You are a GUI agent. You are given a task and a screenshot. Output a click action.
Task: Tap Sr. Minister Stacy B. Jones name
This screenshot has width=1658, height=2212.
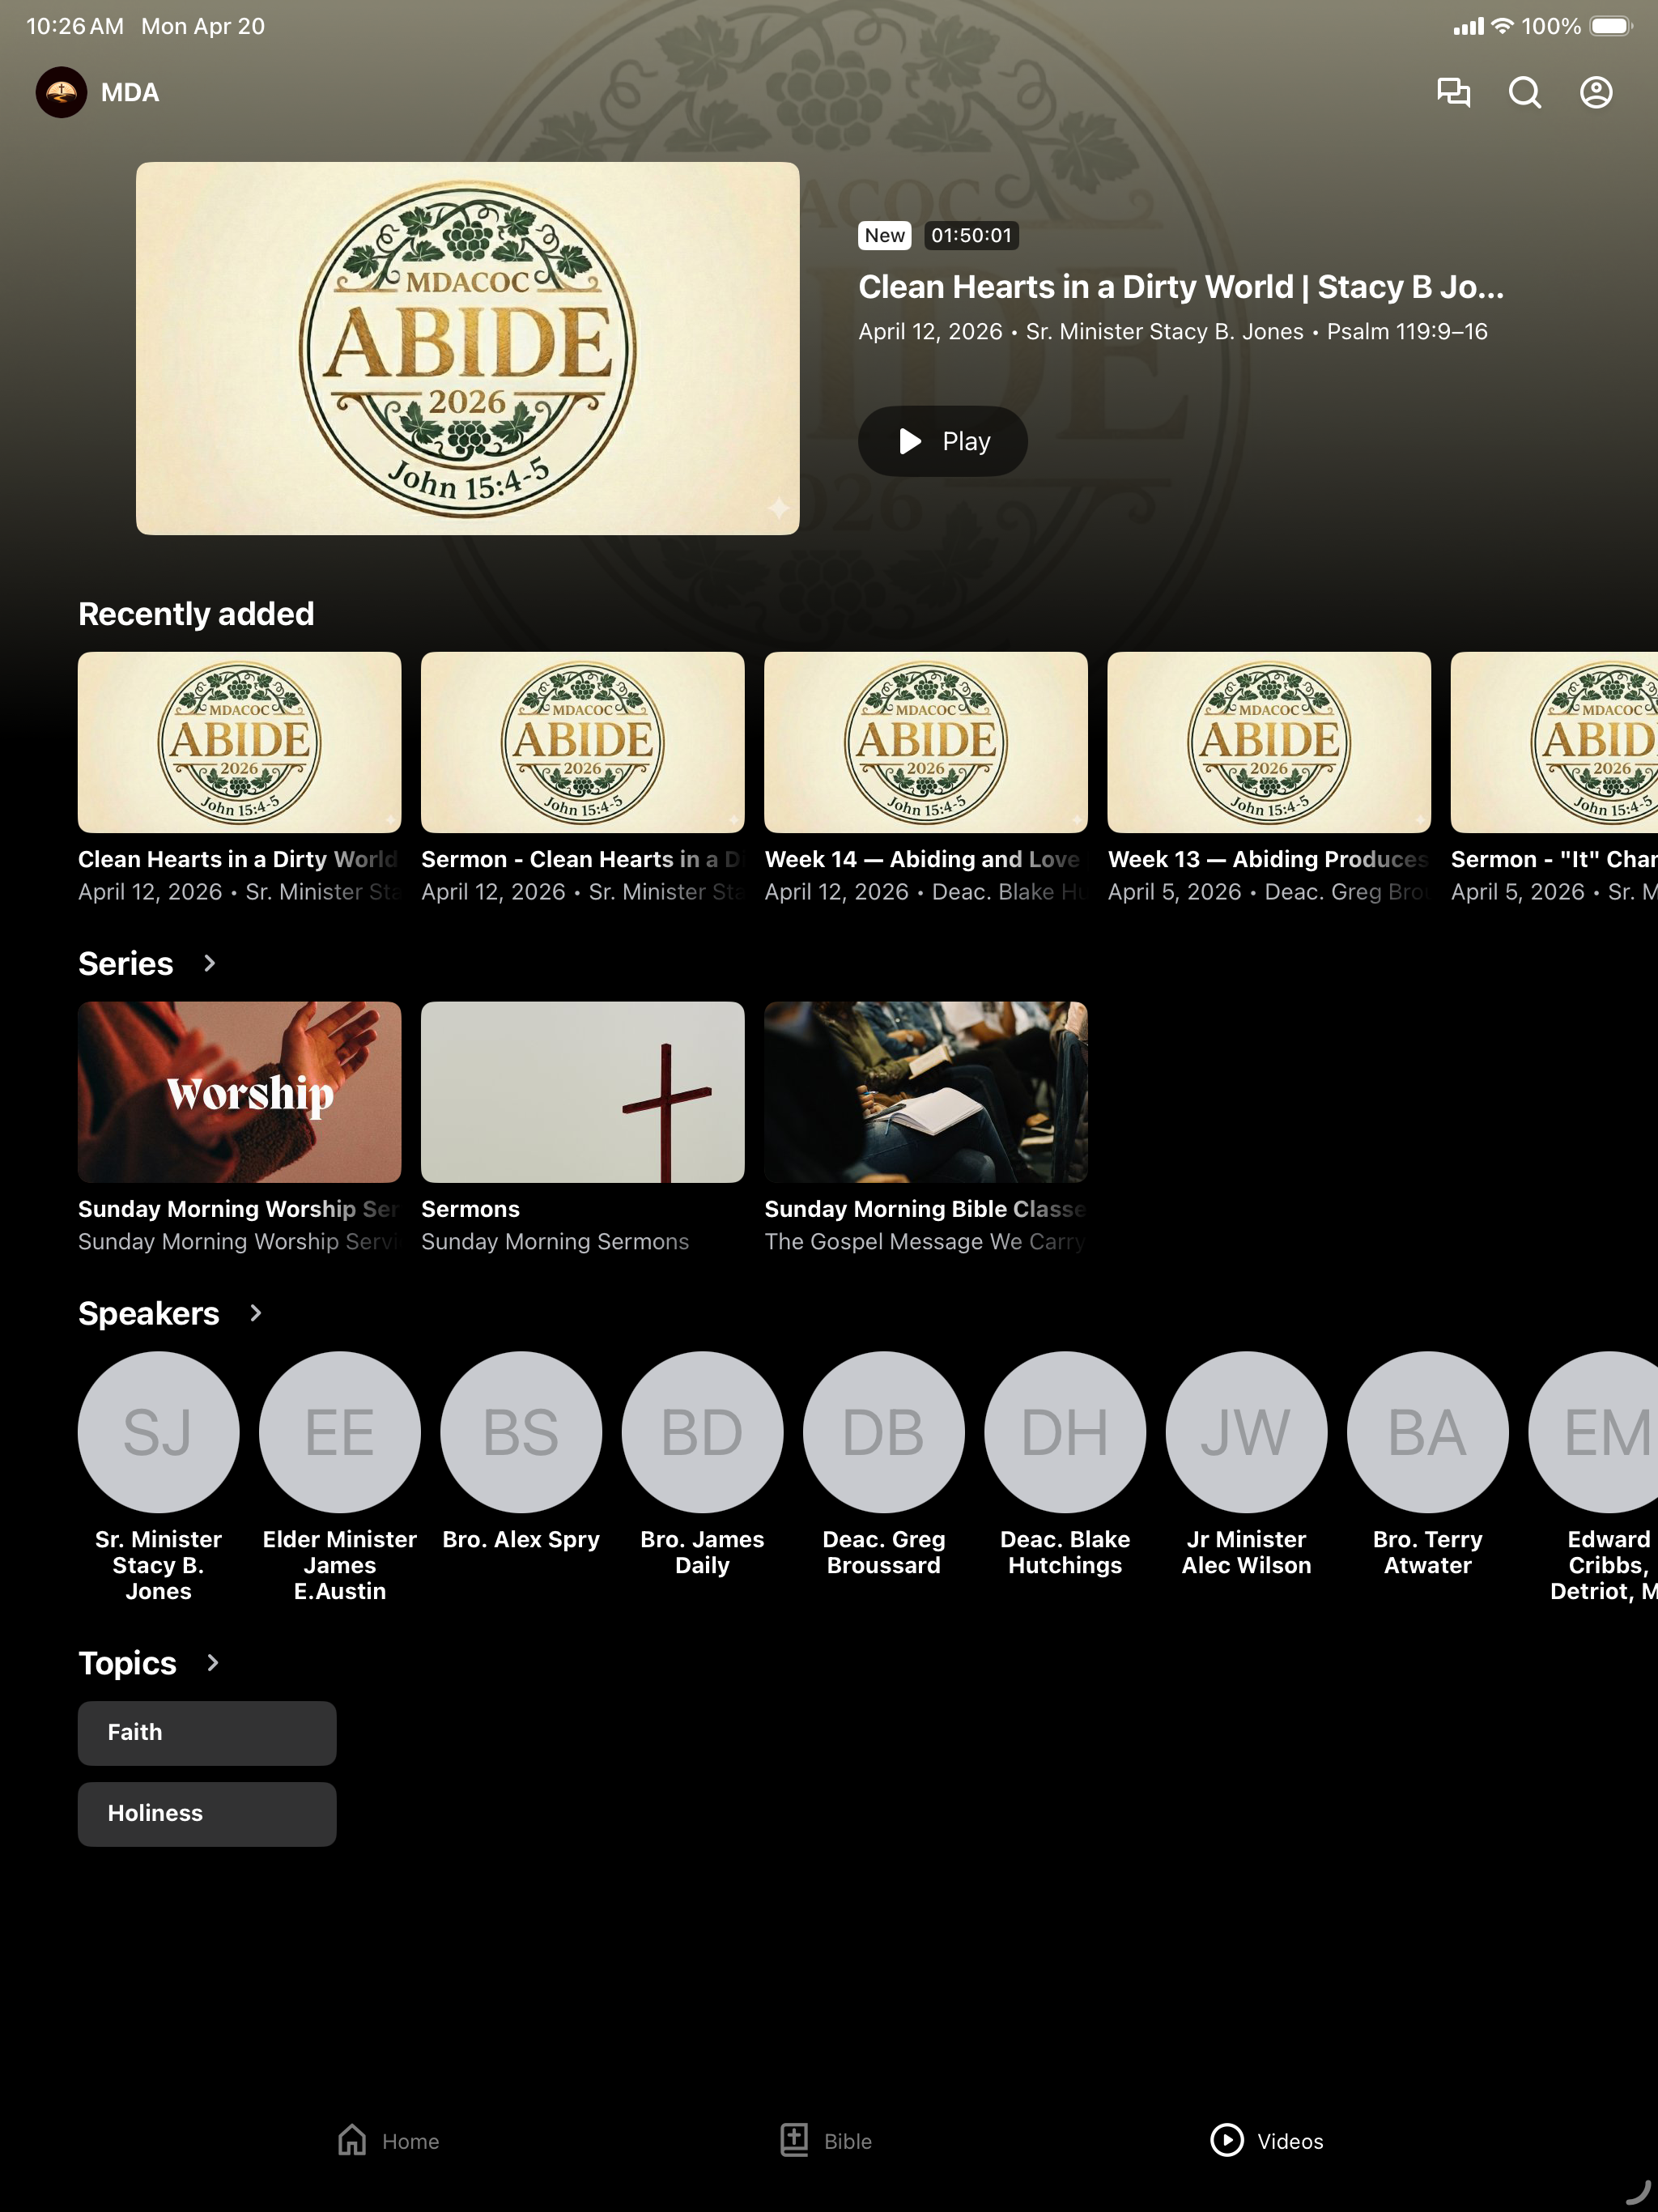coord(158,1565)
